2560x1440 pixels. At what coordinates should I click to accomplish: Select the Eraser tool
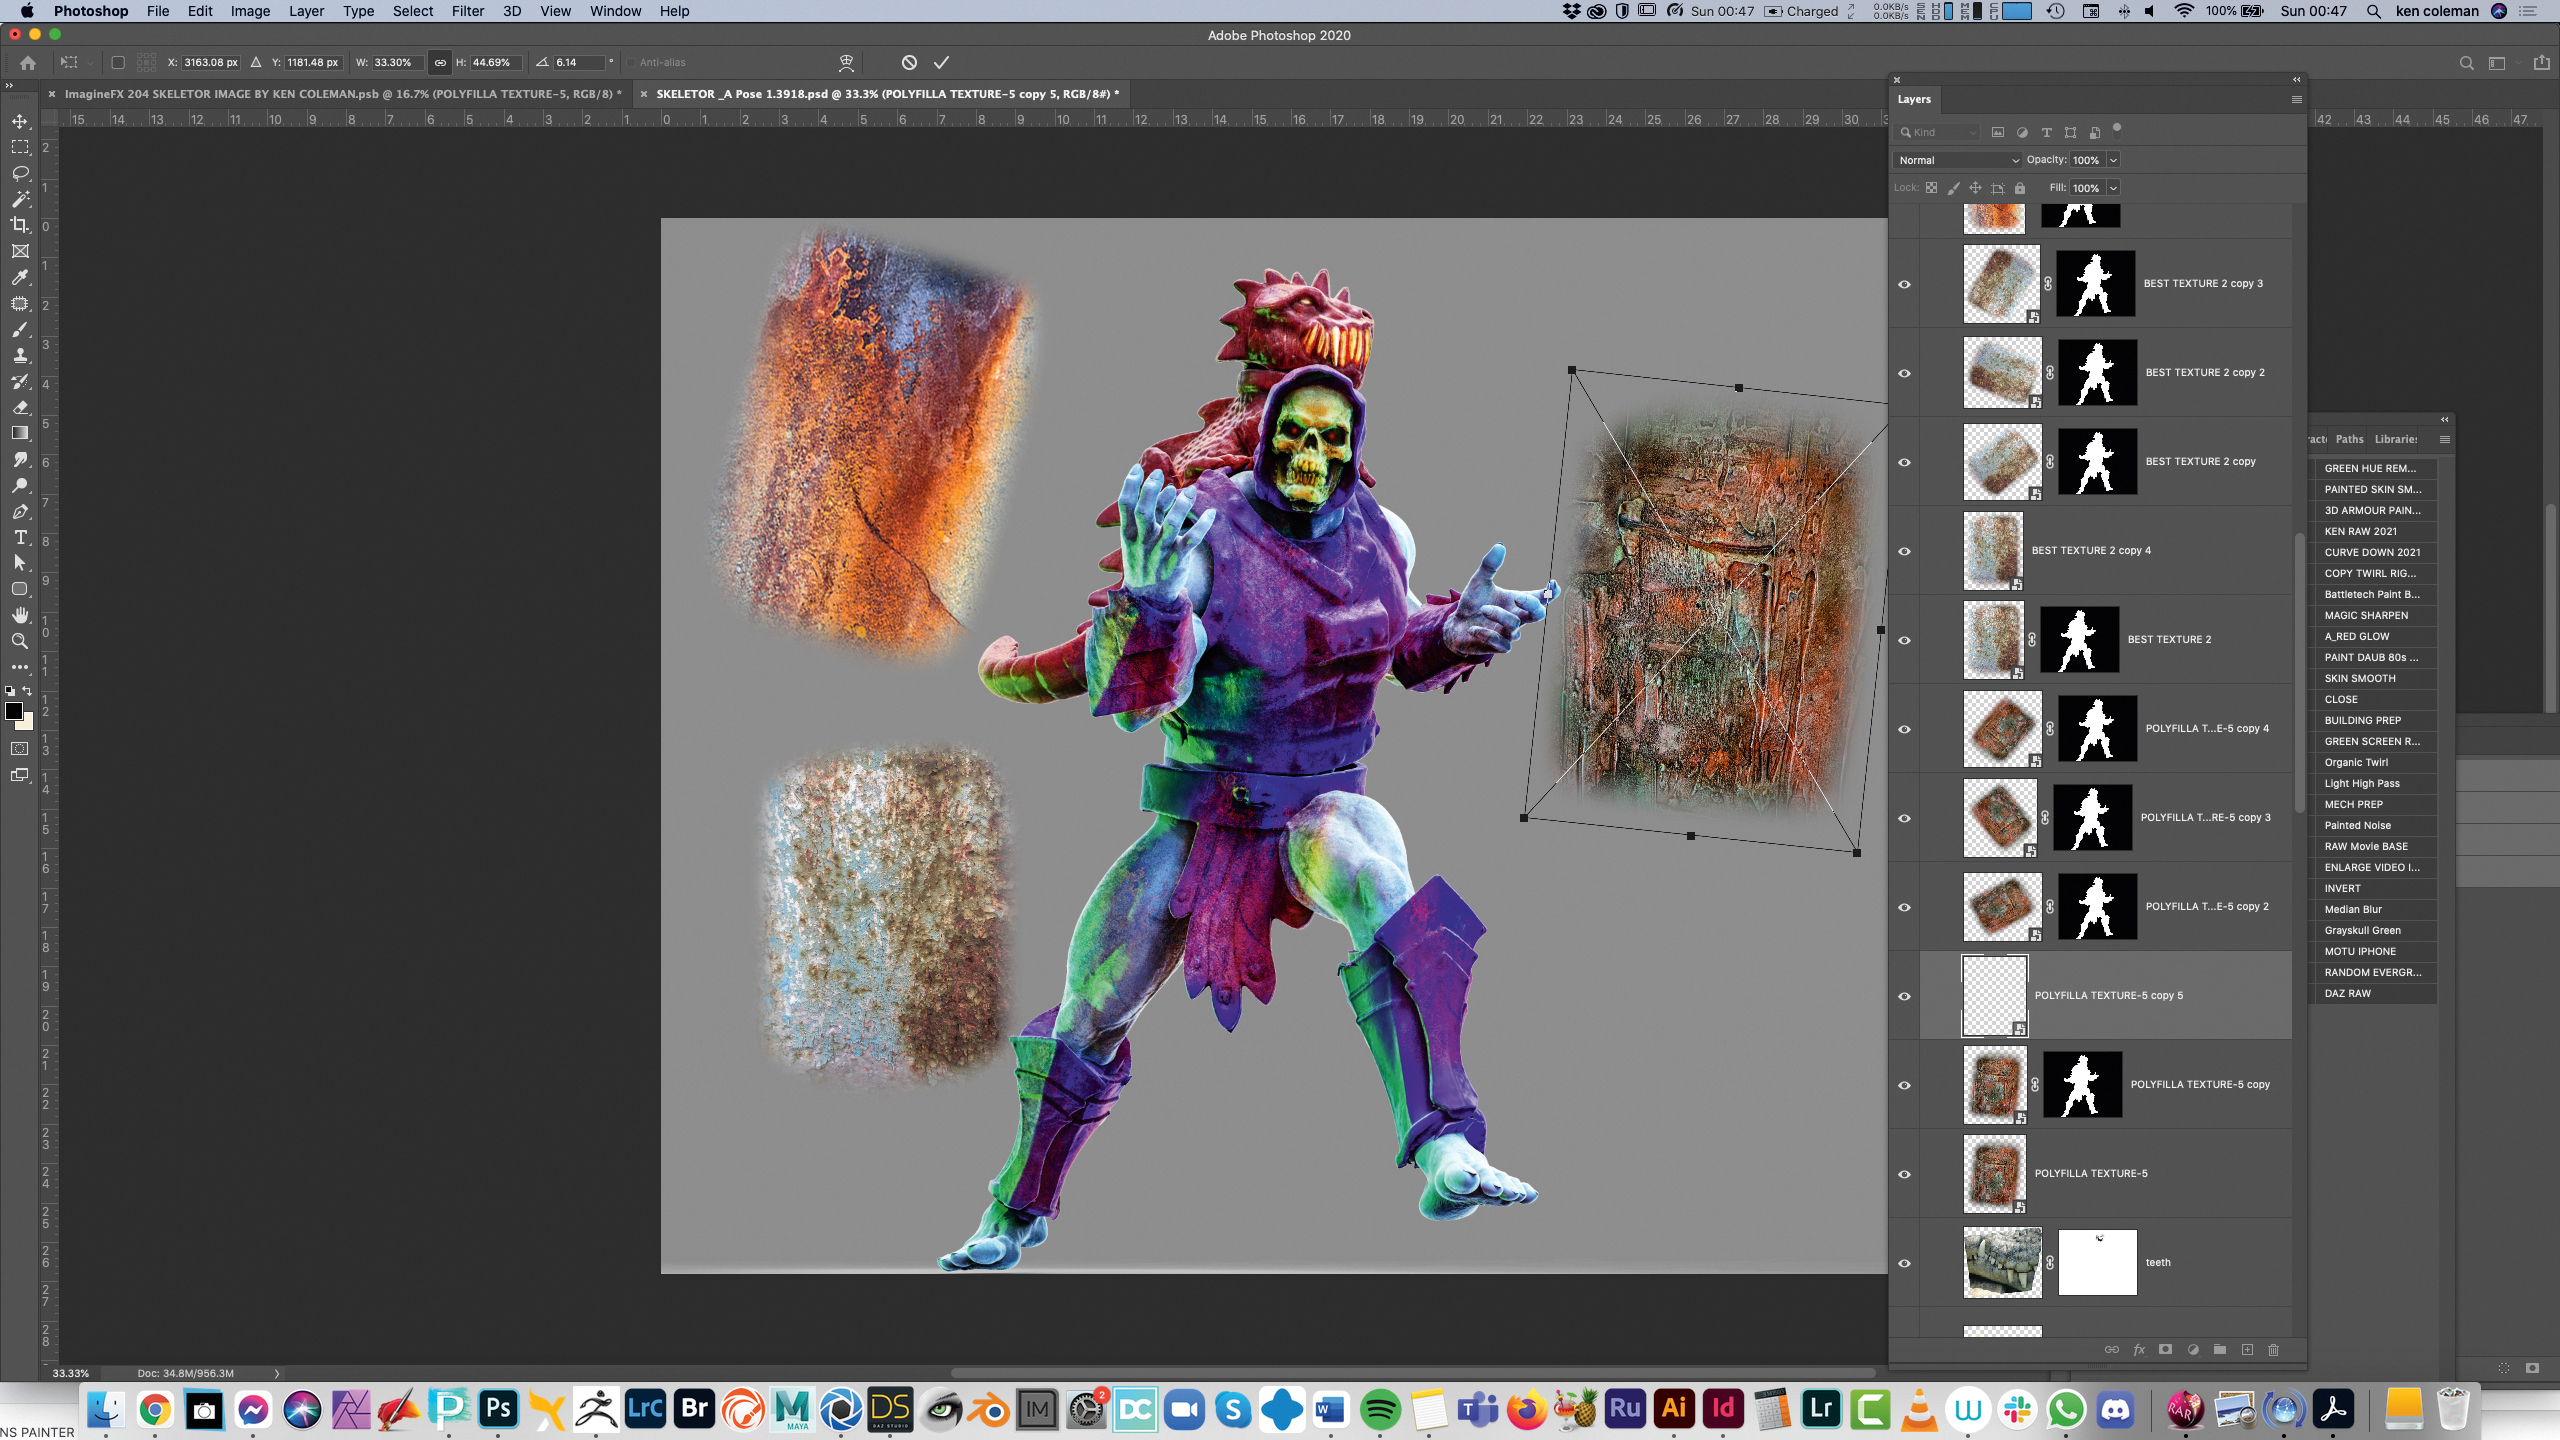(x=20, y=407)
